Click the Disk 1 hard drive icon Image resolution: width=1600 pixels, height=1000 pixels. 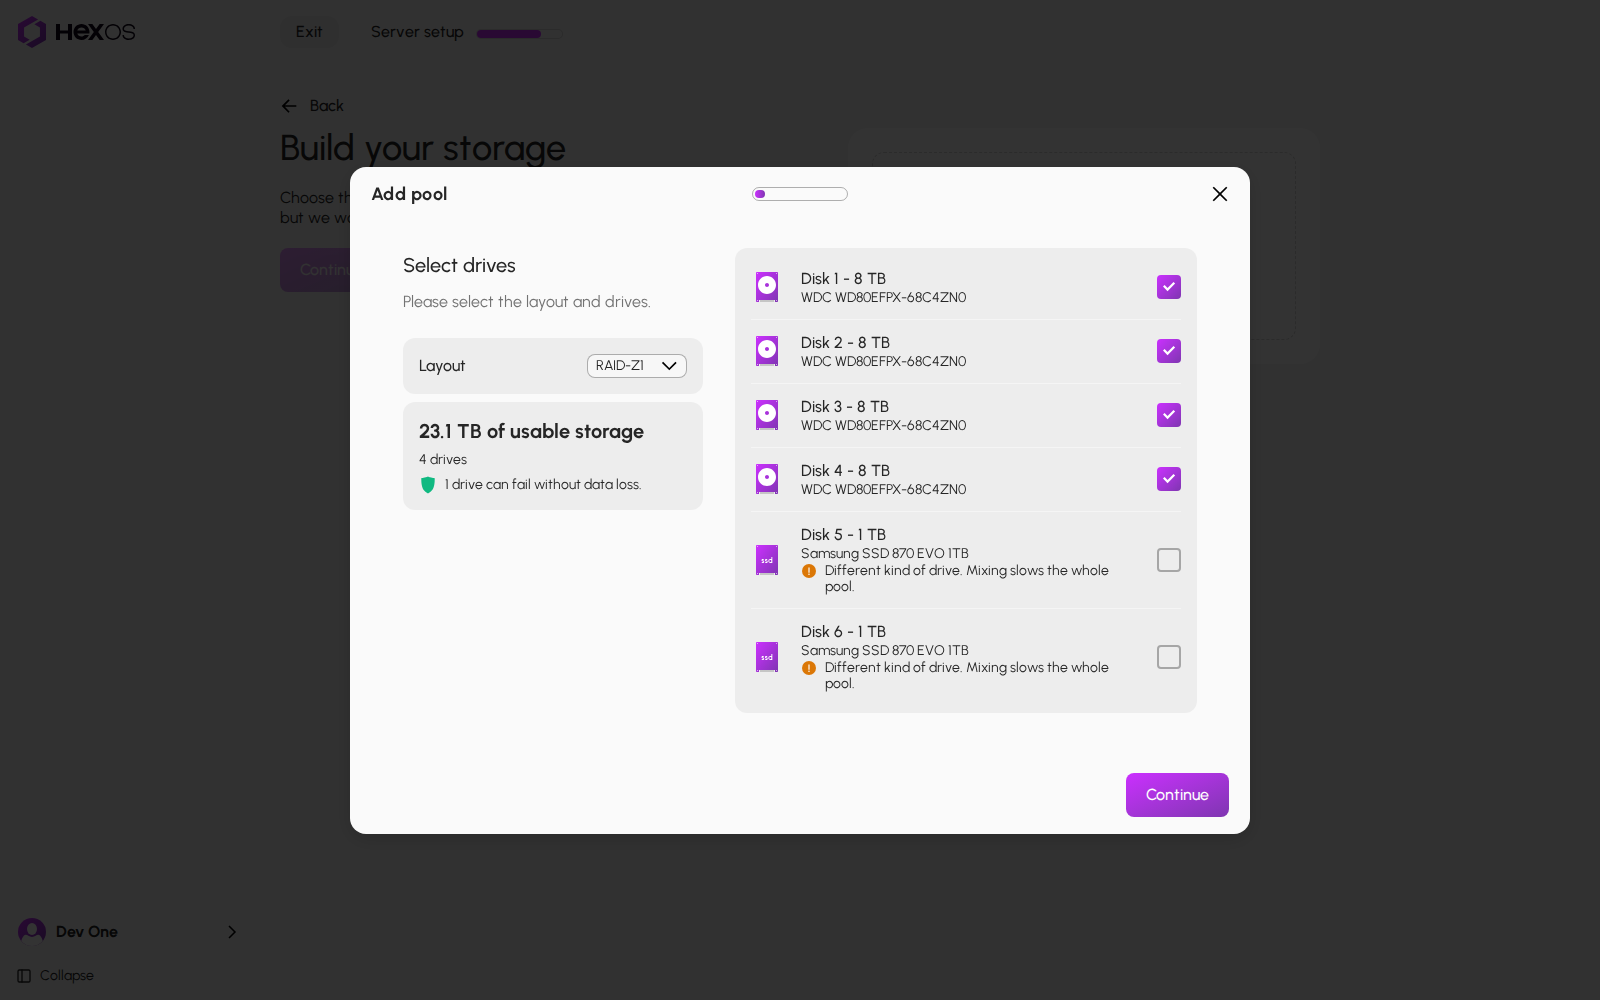(x=767, y=287)
